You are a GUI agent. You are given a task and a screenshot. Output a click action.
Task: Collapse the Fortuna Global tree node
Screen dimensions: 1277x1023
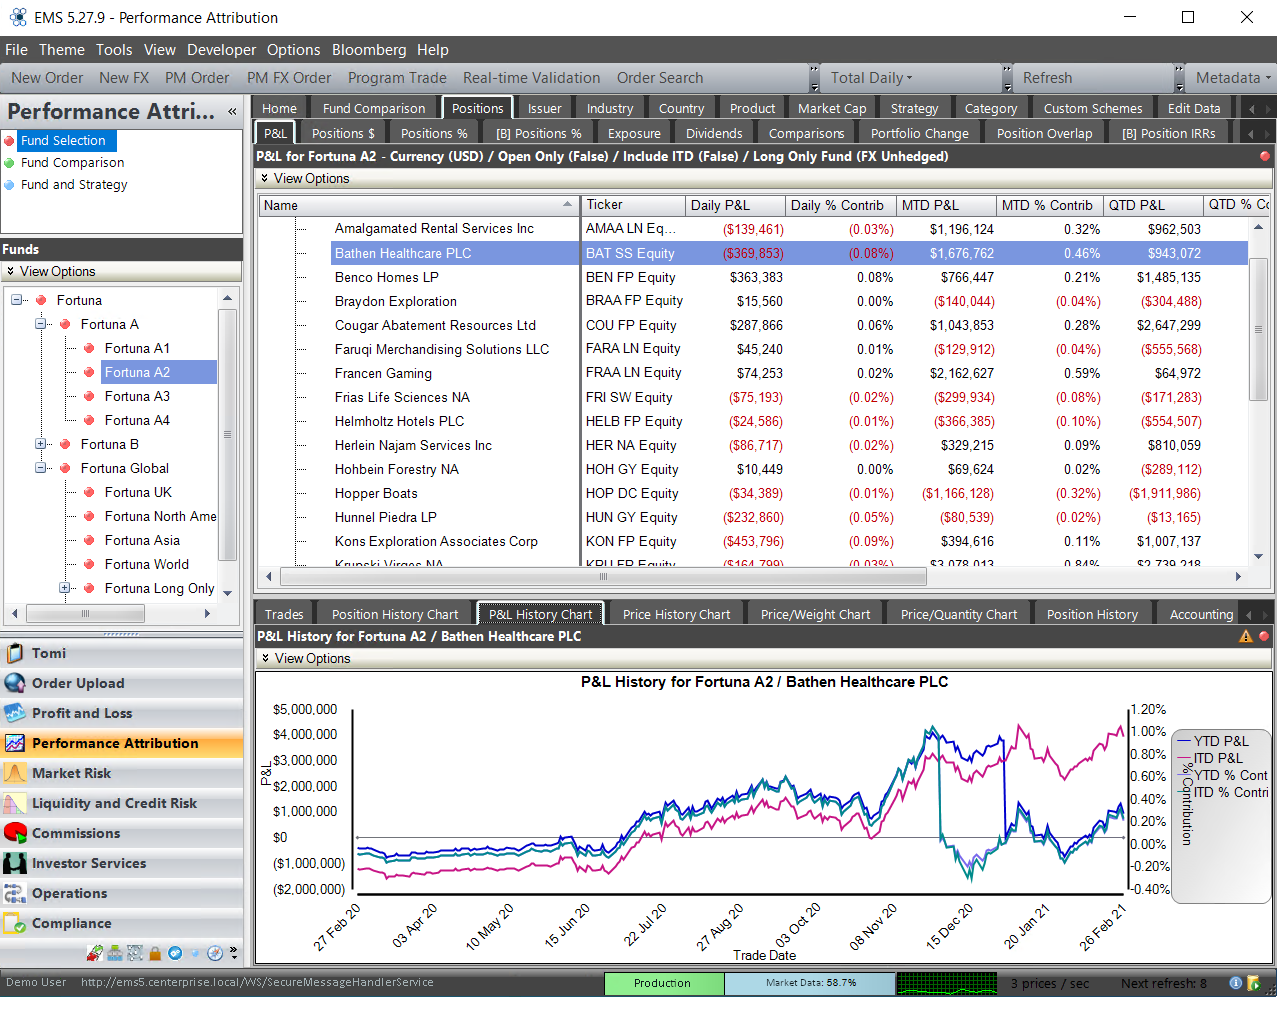(41, 468)
